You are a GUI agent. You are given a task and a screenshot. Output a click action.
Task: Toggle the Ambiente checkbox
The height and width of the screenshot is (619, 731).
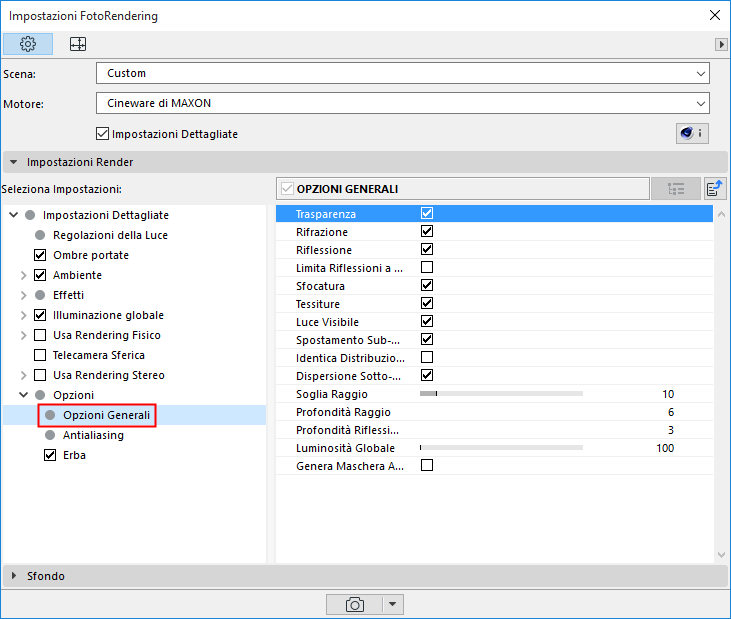click(40, 275)
